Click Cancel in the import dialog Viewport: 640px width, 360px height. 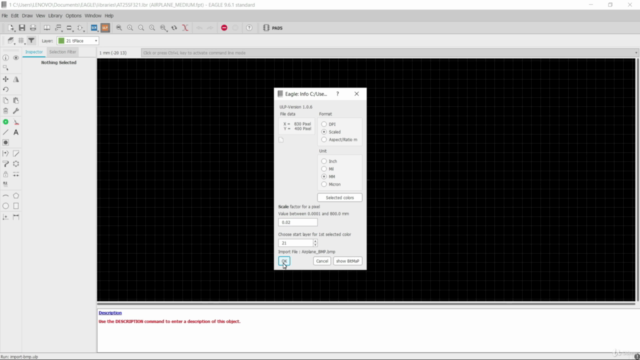pos(322,261)
